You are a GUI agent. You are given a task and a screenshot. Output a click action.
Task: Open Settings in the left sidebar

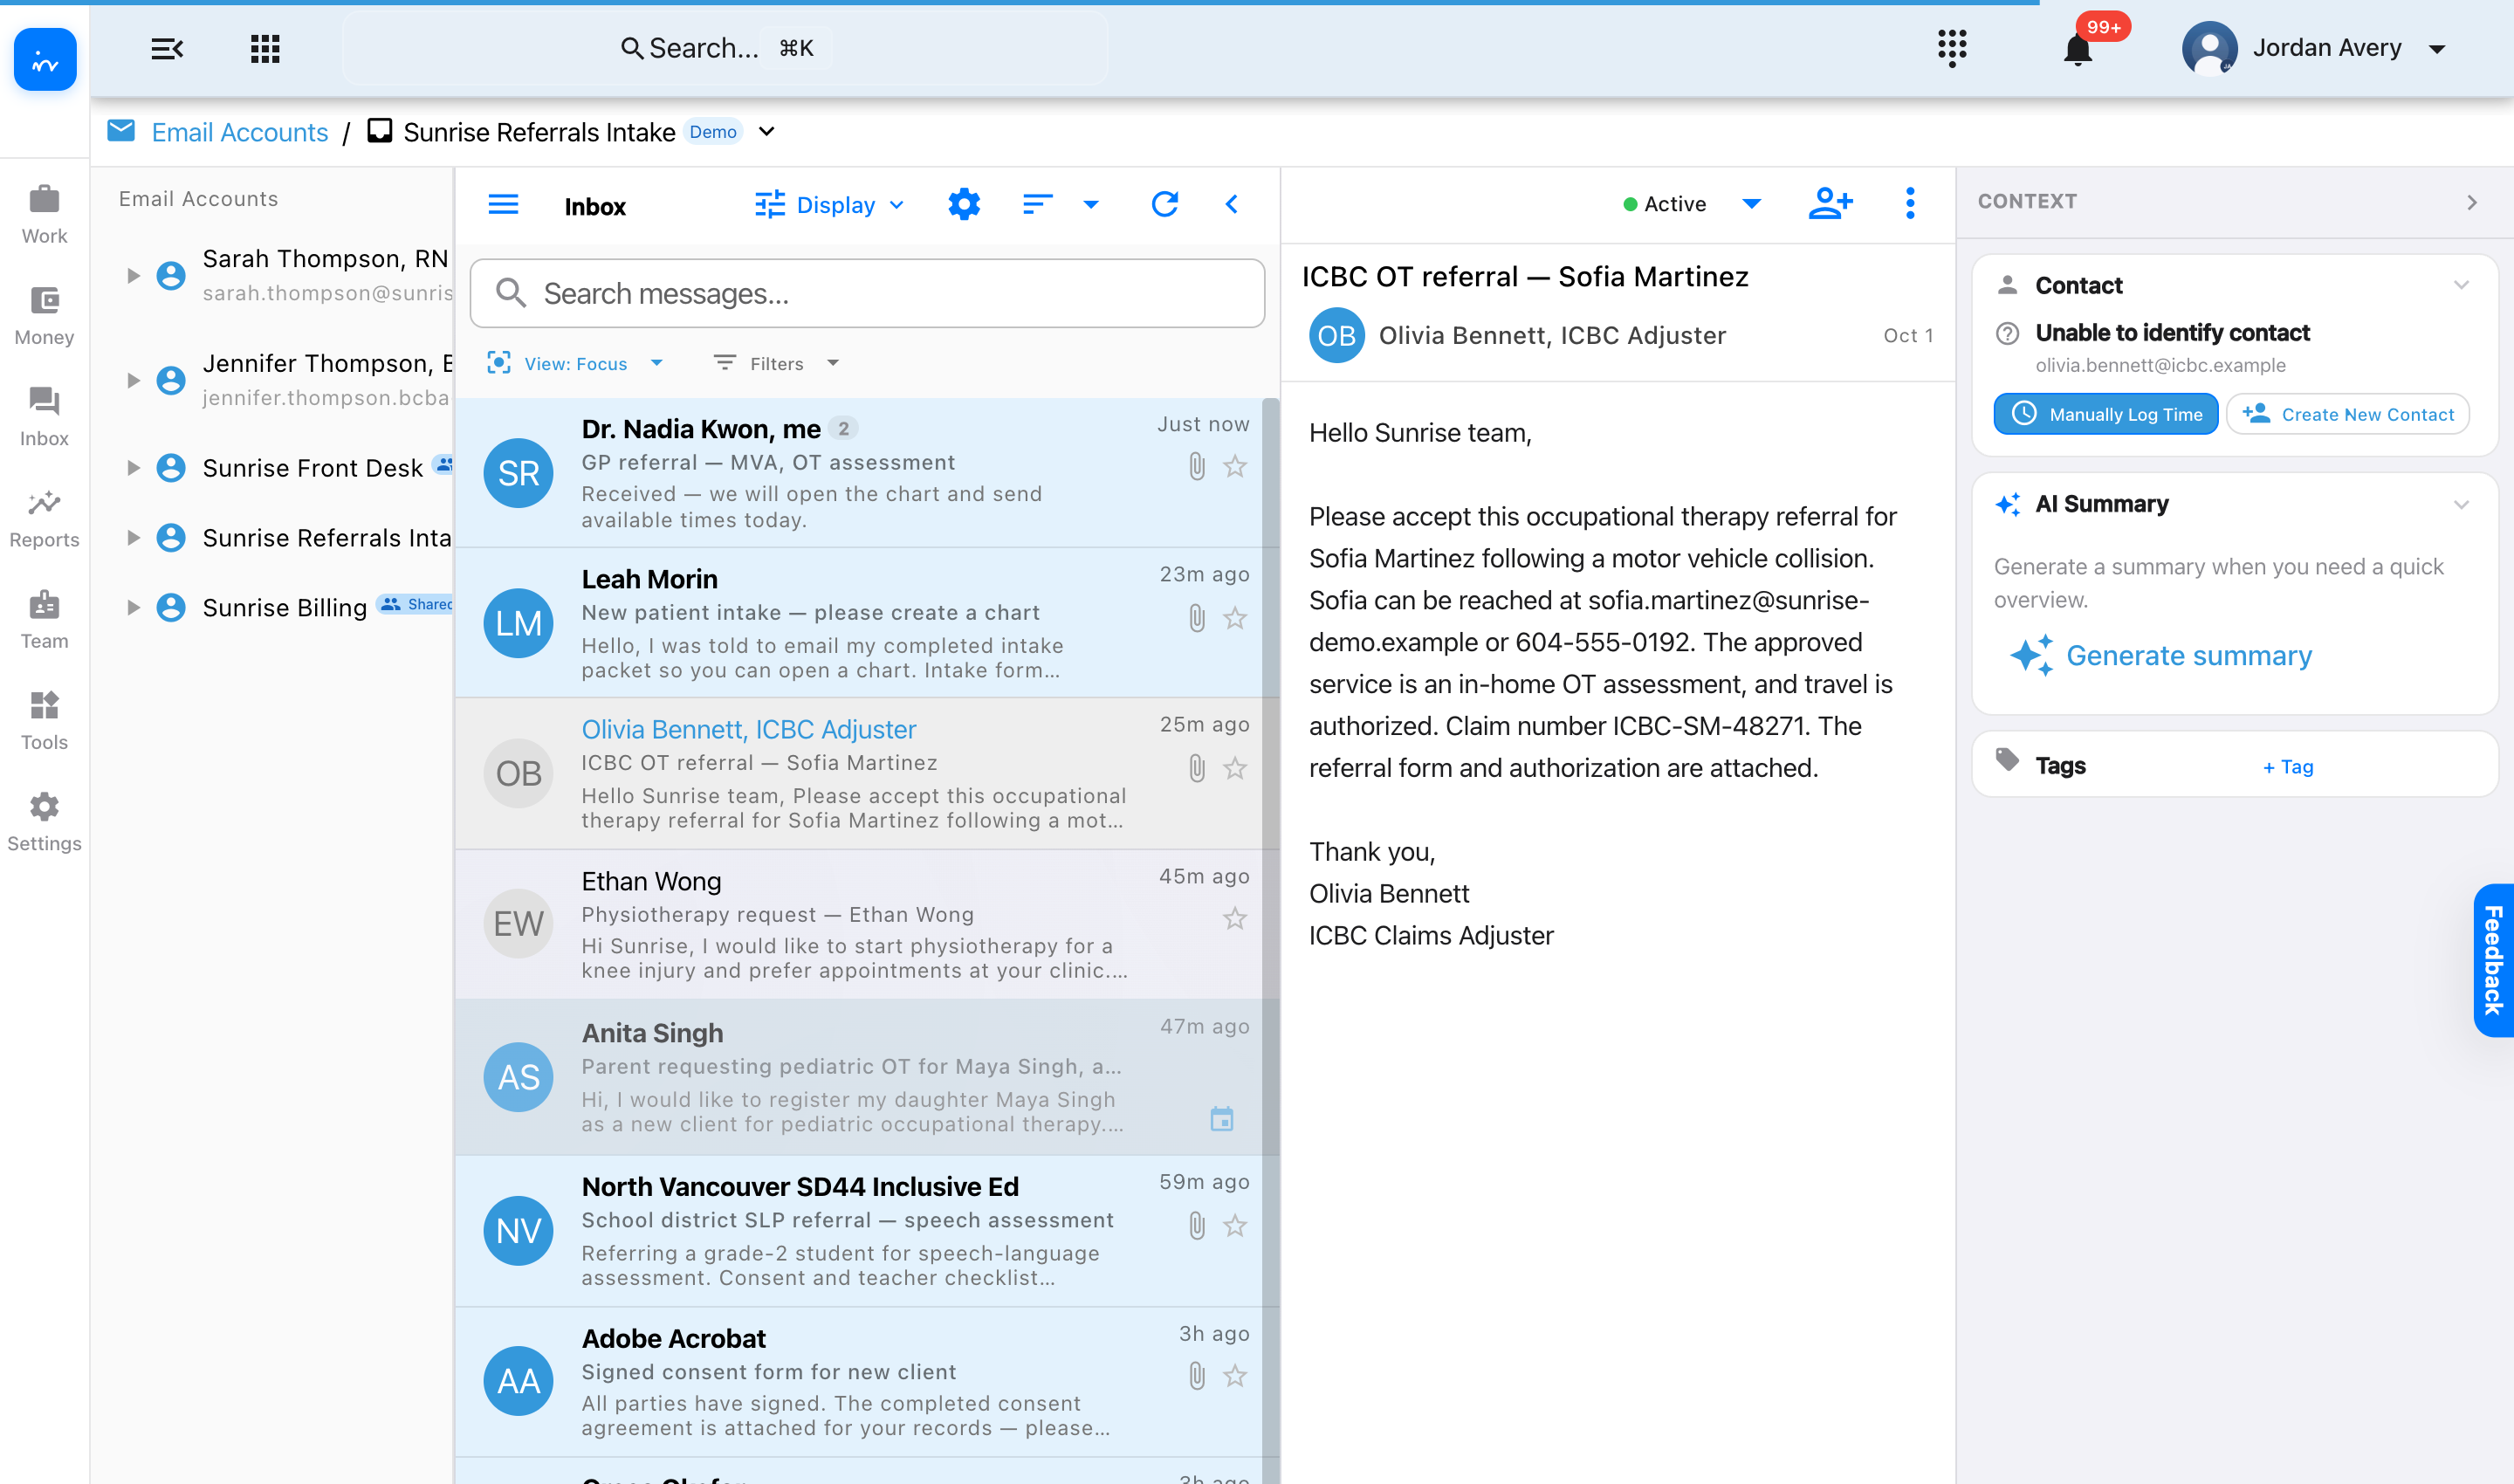pos(44,822)
